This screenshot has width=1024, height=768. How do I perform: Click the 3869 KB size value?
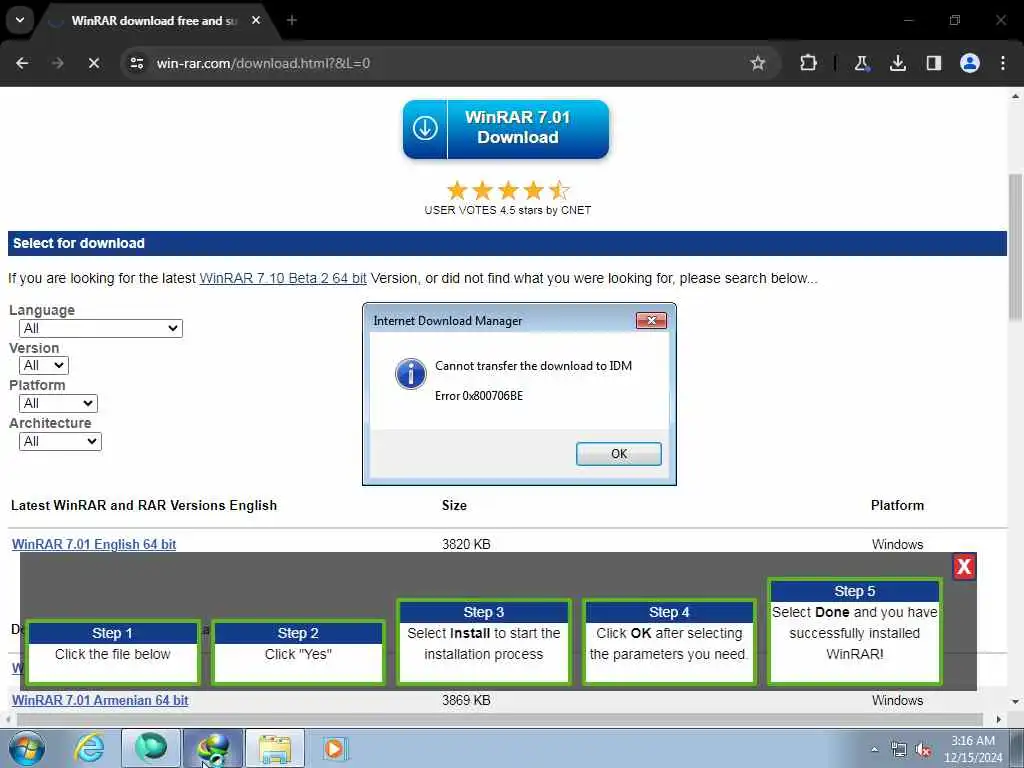(x=466, y=700)
